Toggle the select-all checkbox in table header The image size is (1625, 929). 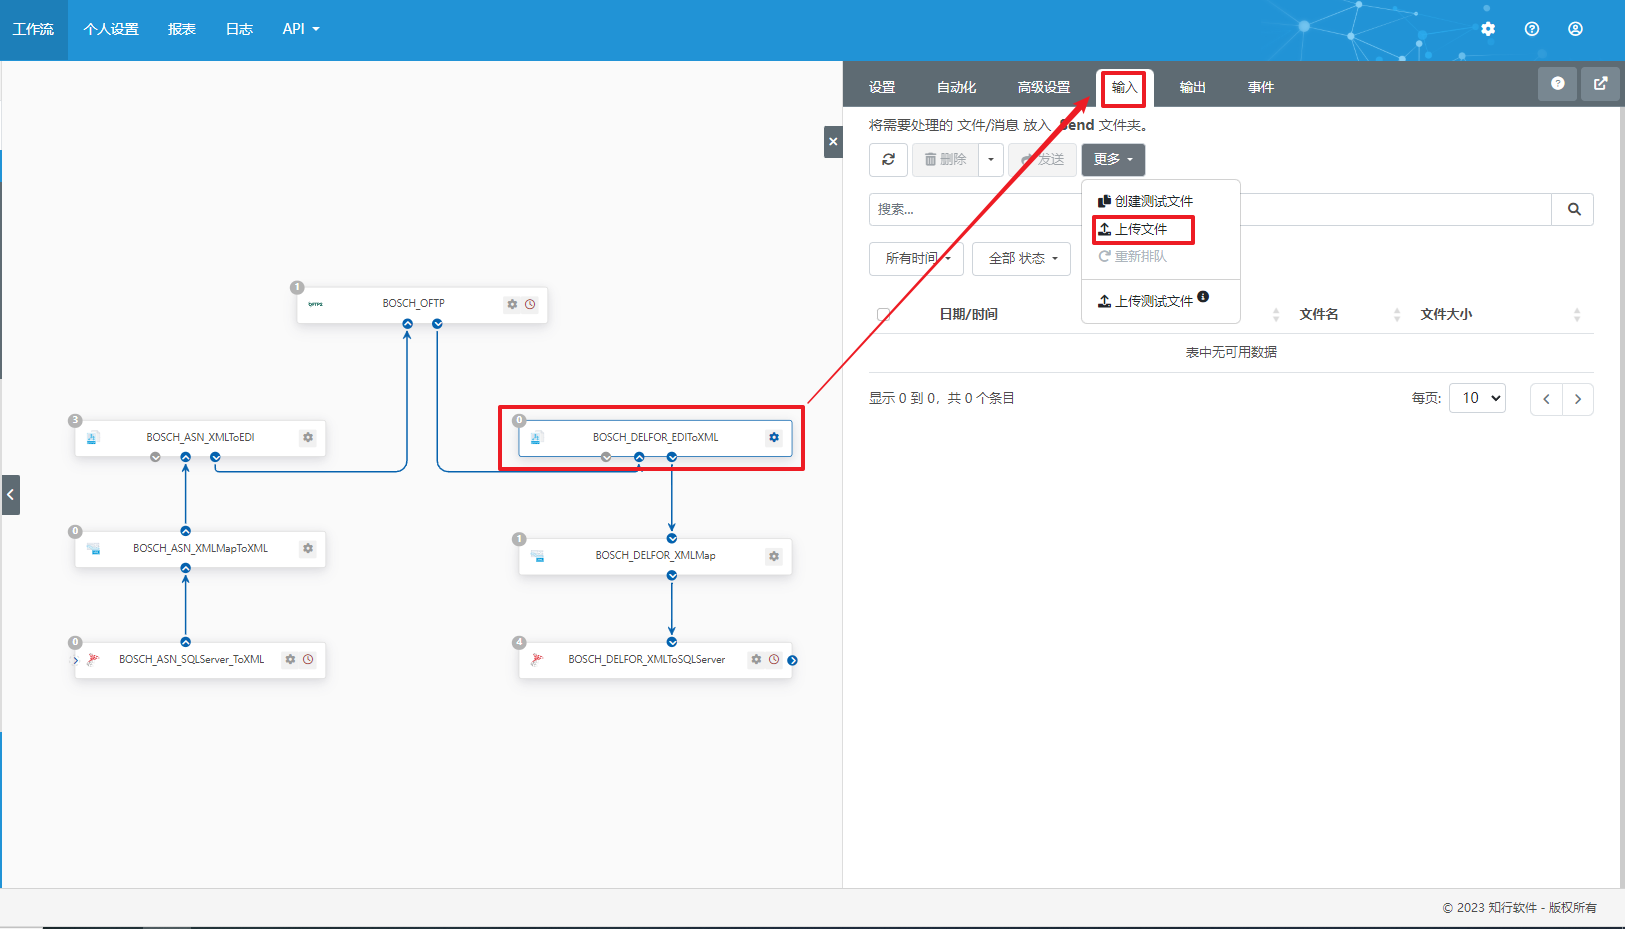tap(883, 314)
